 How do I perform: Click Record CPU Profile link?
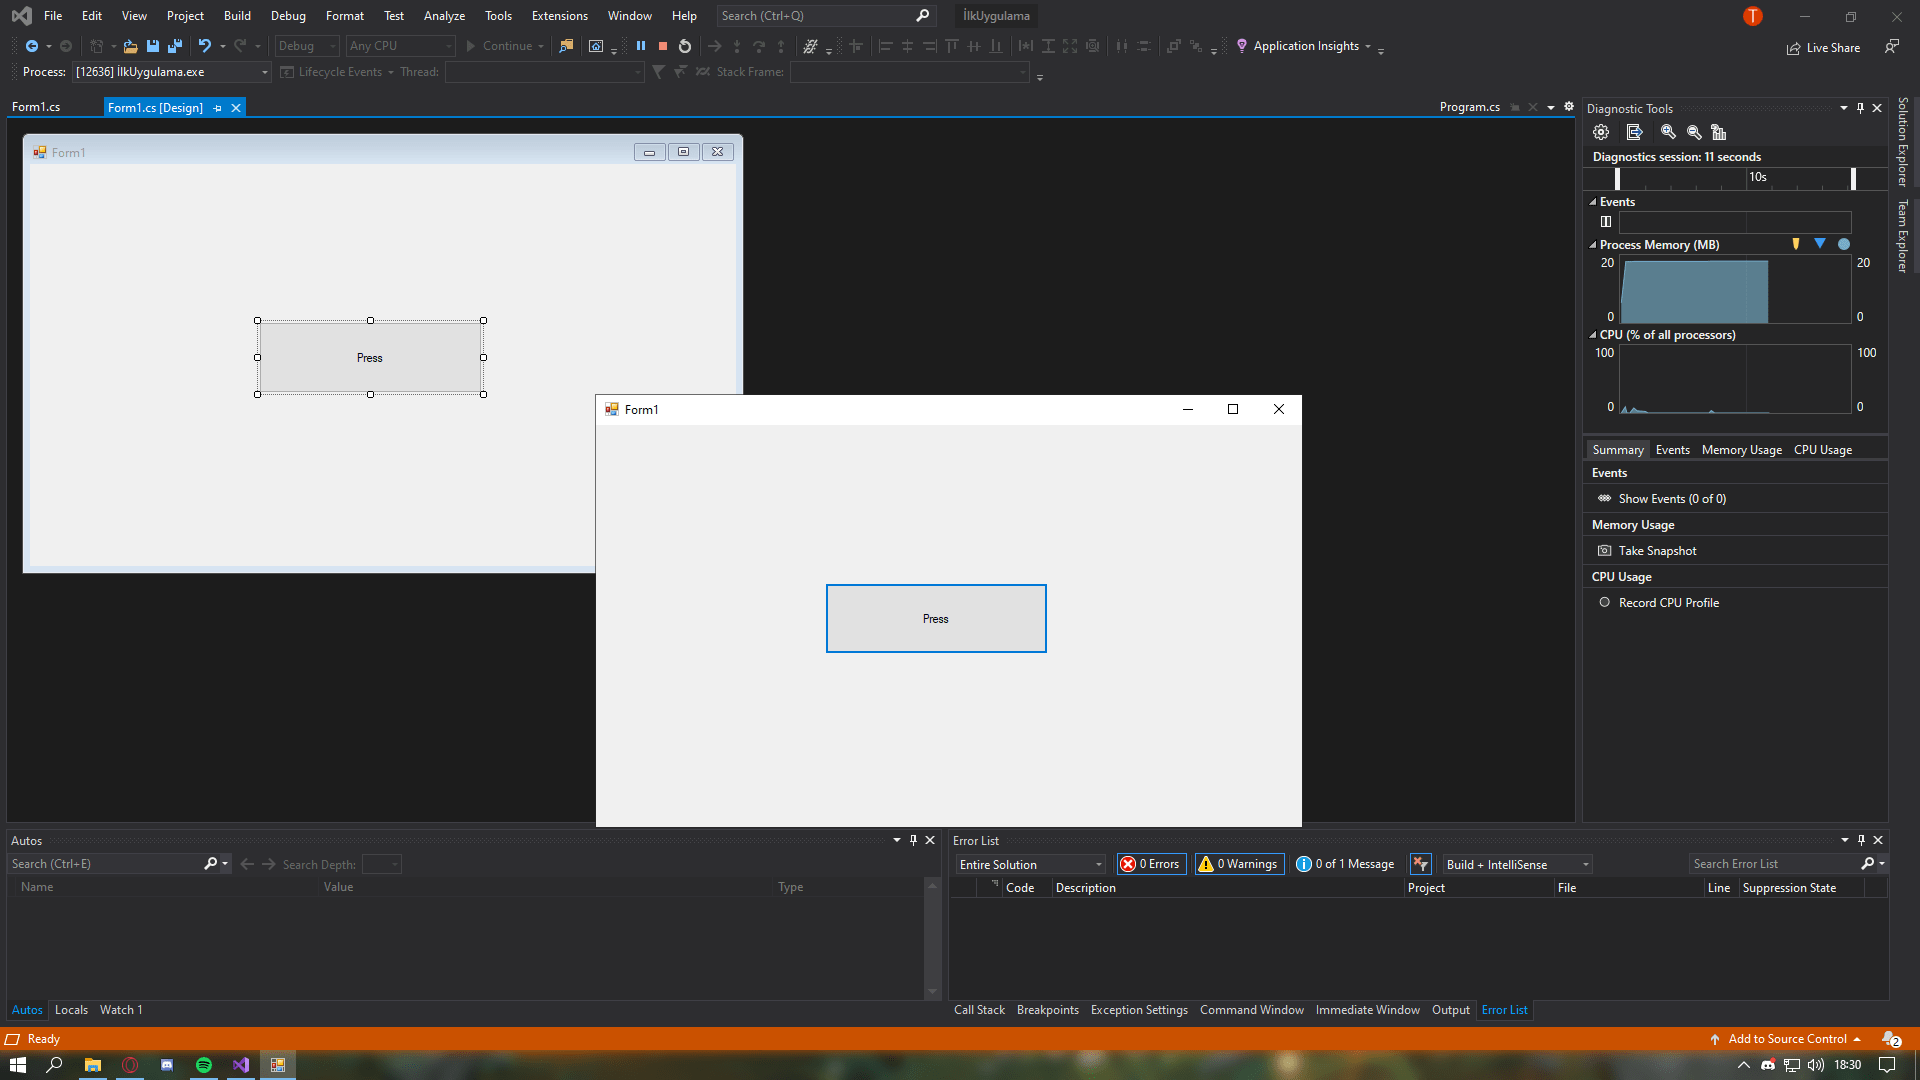pyautogui.click(x=1668, y=603)
